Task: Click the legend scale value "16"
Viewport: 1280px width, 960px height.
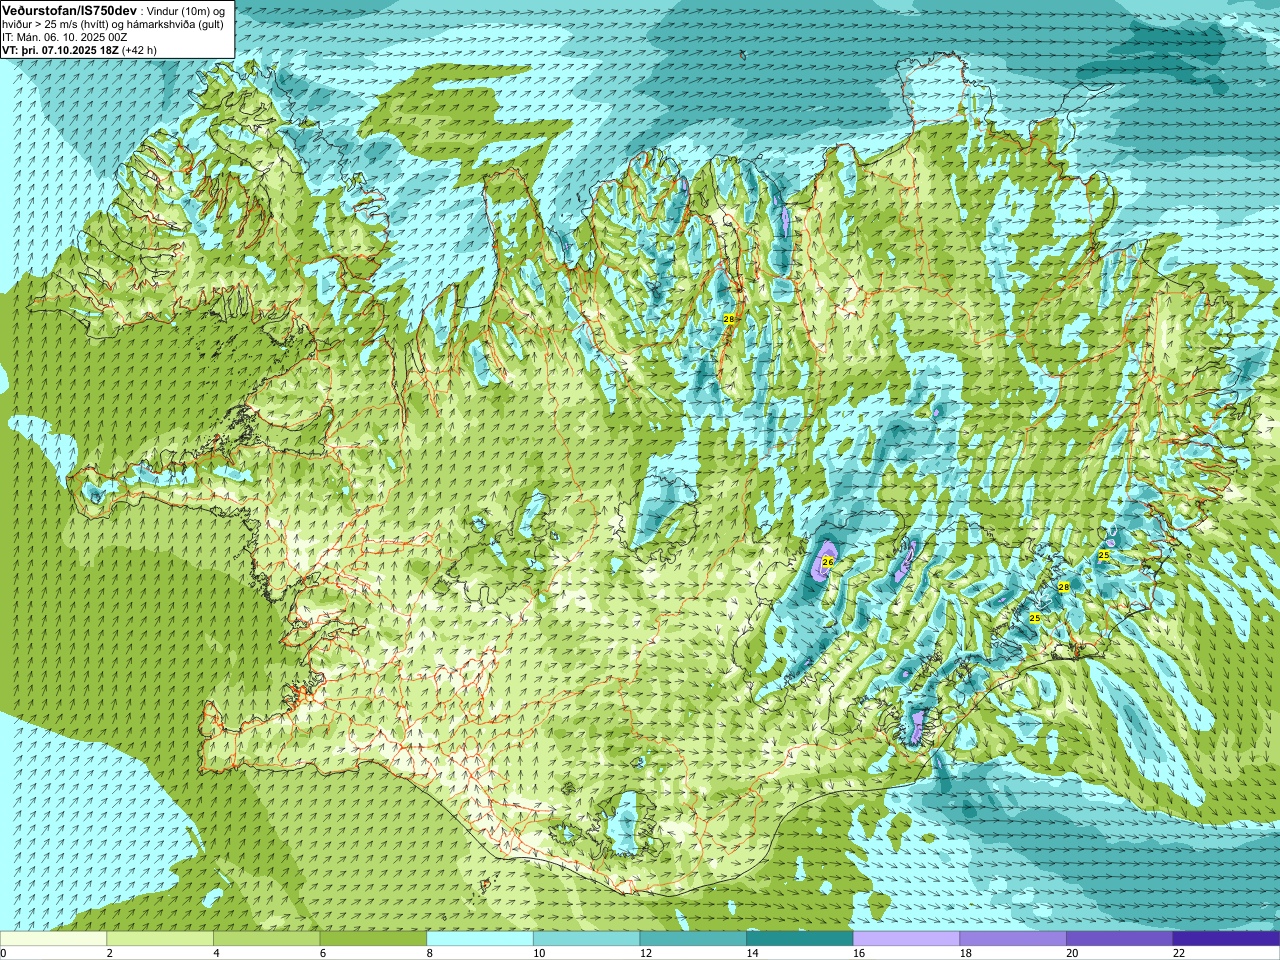Action: coord(859,954)
